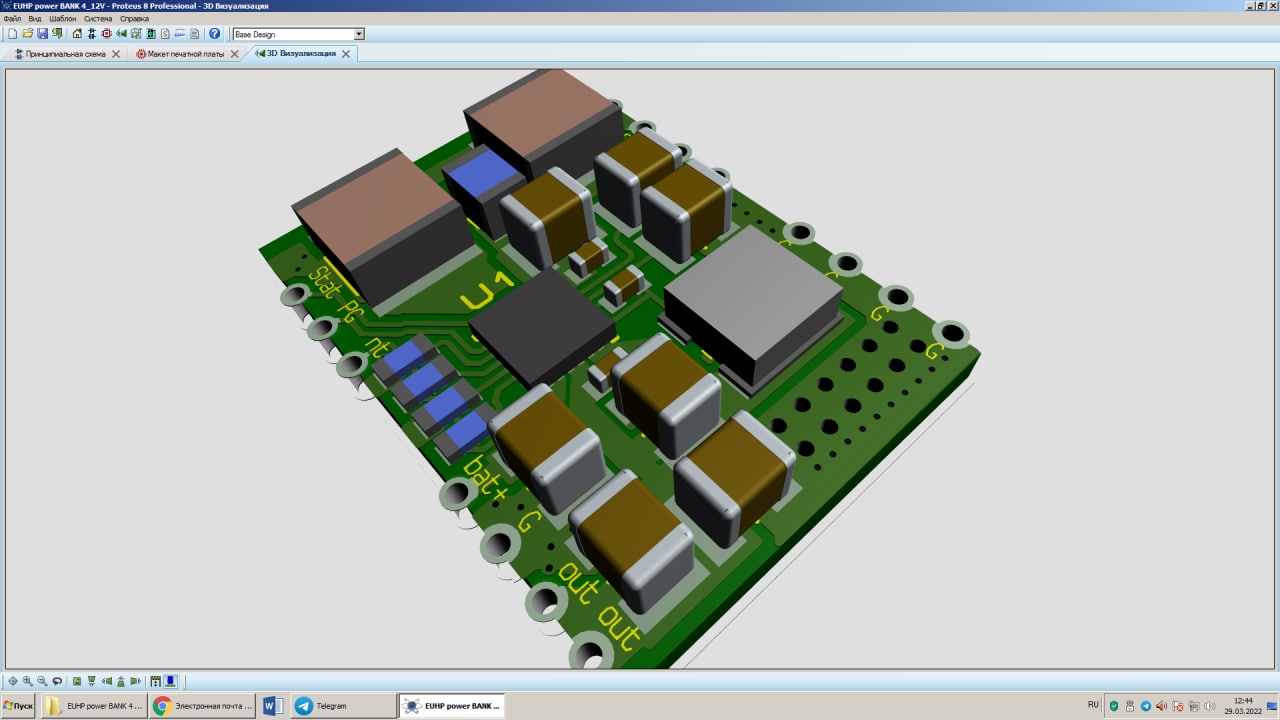Click the auto spin orbit icon
Viewport: 1280px width, 720px height.
[x=57, y=681]
